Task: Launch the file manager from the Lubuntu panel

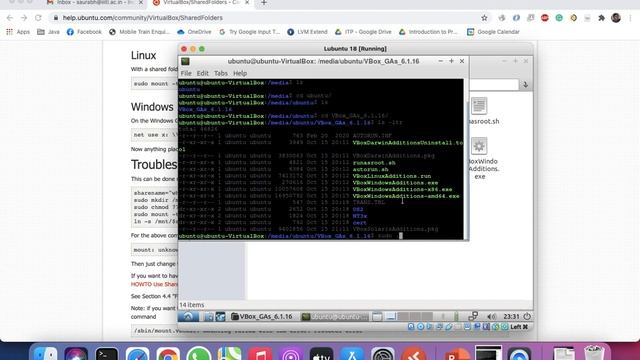Action: (x=209, y=316)
